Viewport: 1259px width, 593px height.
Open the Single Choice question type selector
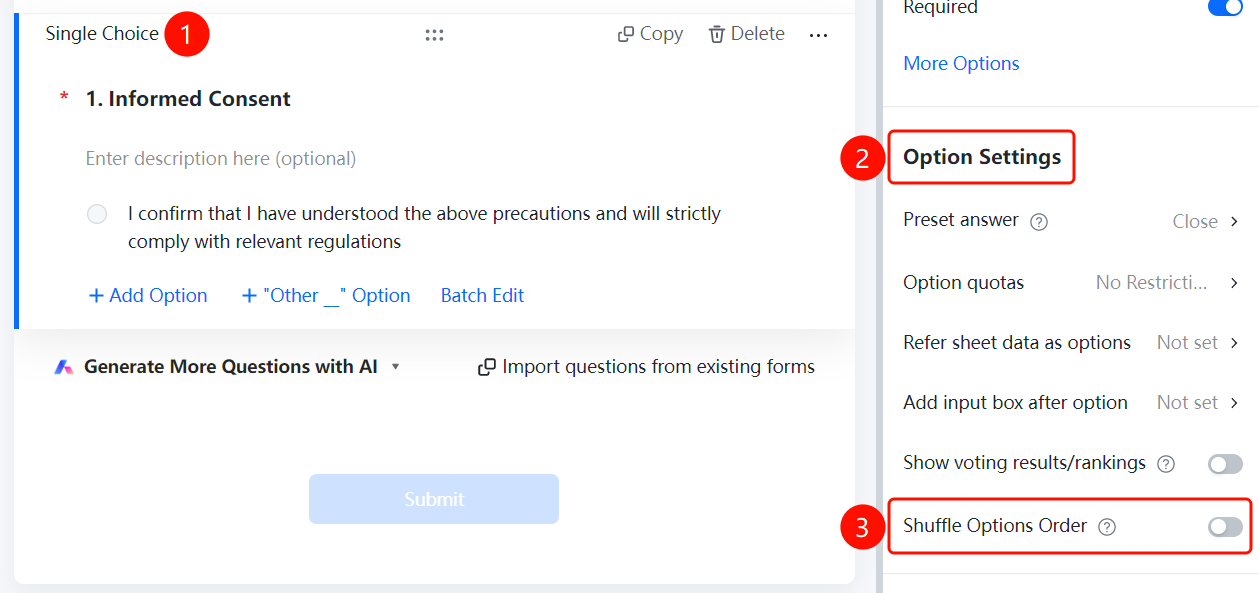pyautogui.click(x=102, y=34)
